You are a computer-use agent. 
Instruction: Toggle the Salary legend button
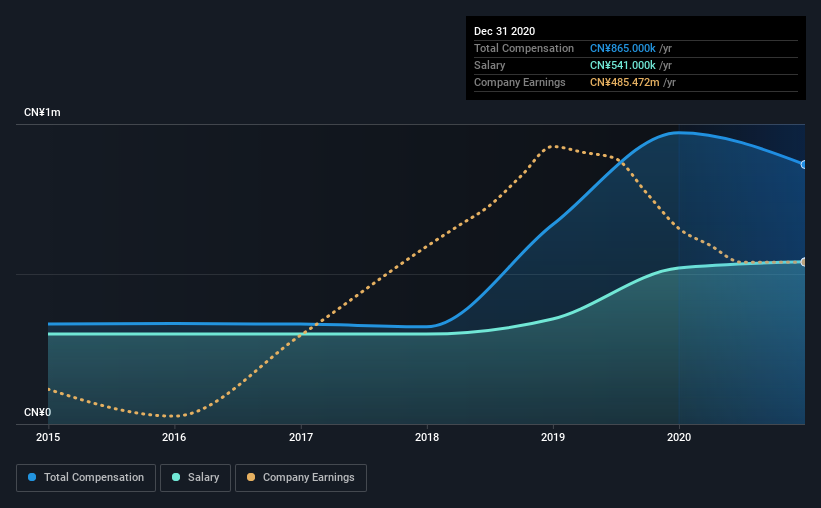[195, 478]
